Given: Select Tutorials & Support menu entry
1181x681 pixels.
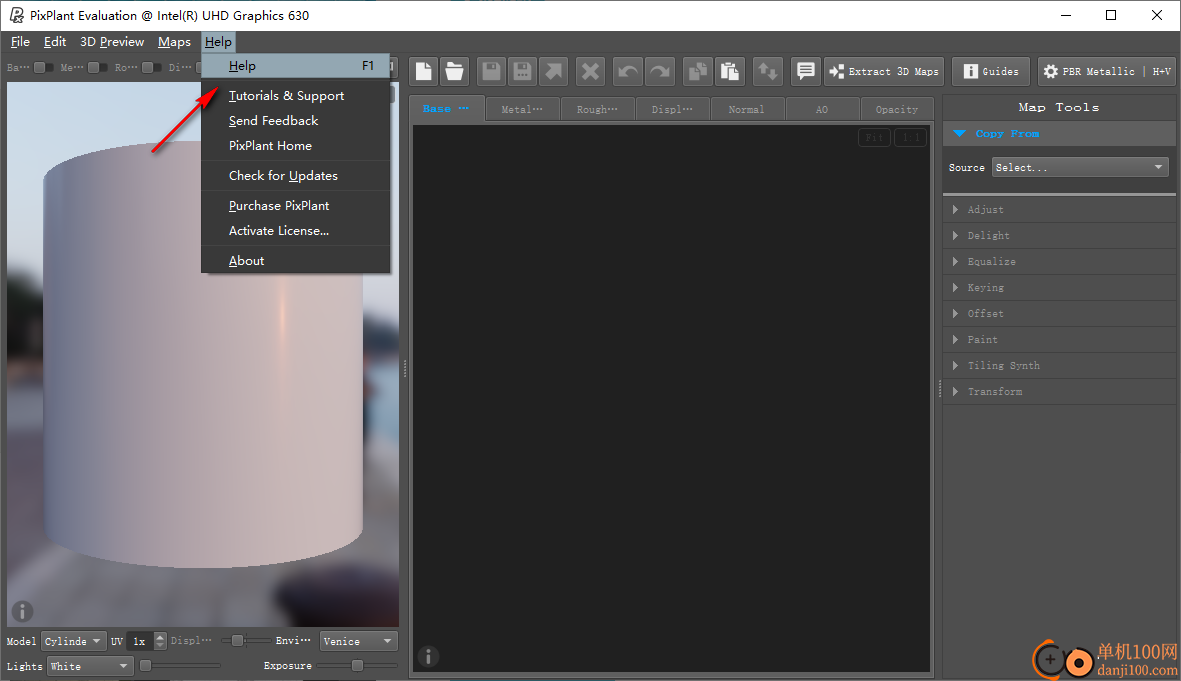Looking at the screenshot, I should (x=295, y=96).
